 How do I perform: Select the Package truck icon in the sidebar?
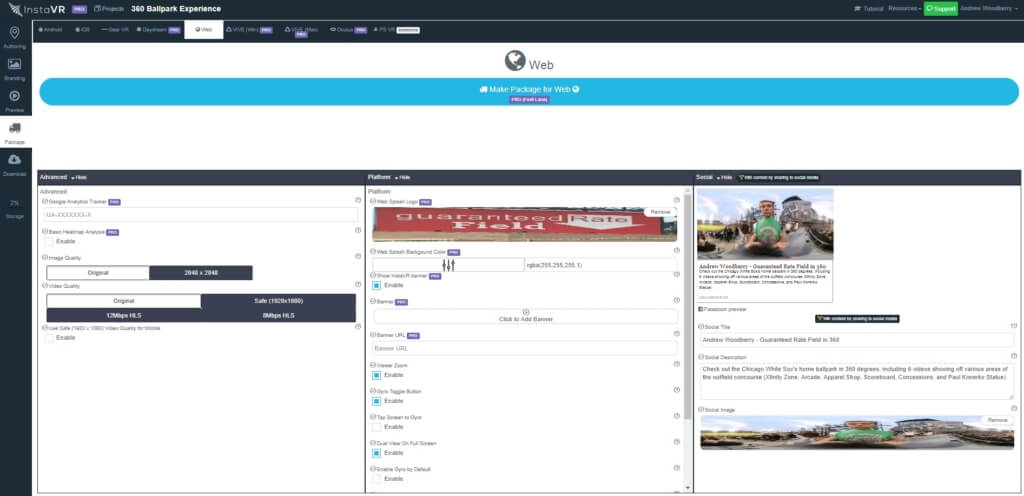(14, 129)
